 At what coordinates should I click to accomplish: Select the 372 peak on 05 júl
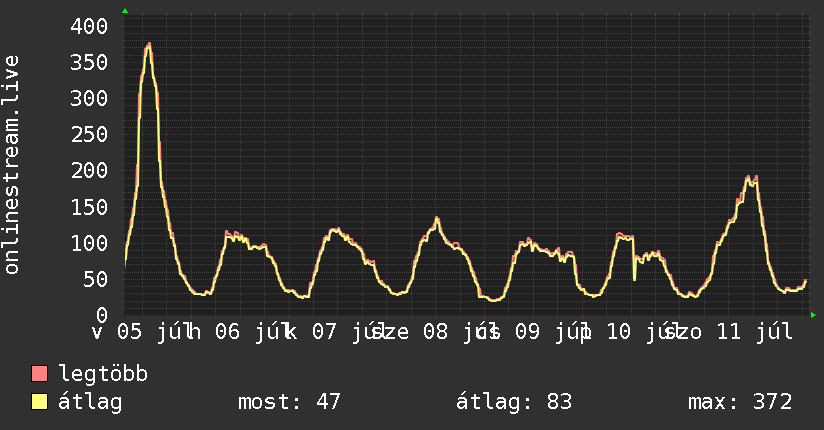tap(149, 45)
